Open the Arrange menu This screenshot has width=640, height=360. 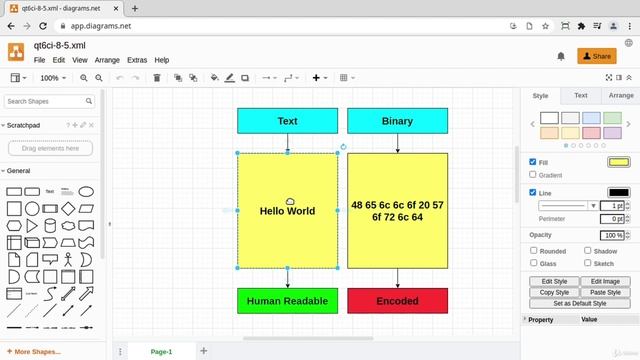[107, 60]
